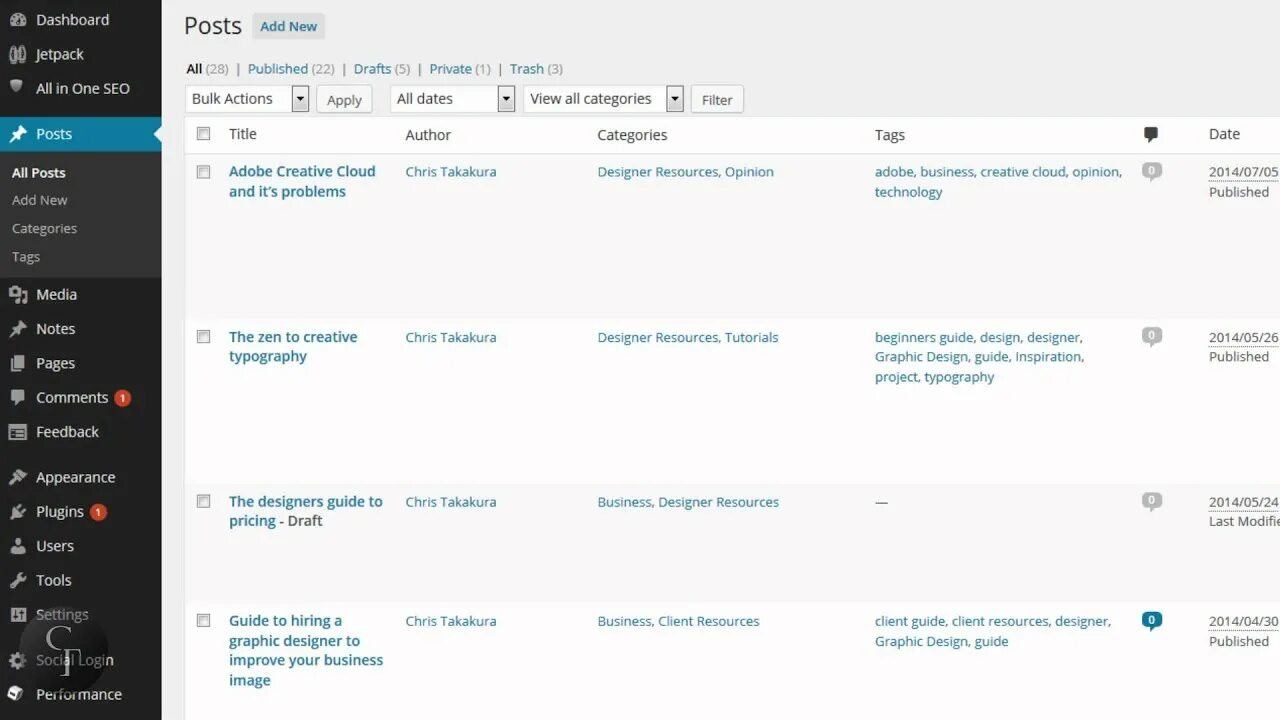Open the typography tag link
This screenshot has width=1280, height=720.
(959, 377)
